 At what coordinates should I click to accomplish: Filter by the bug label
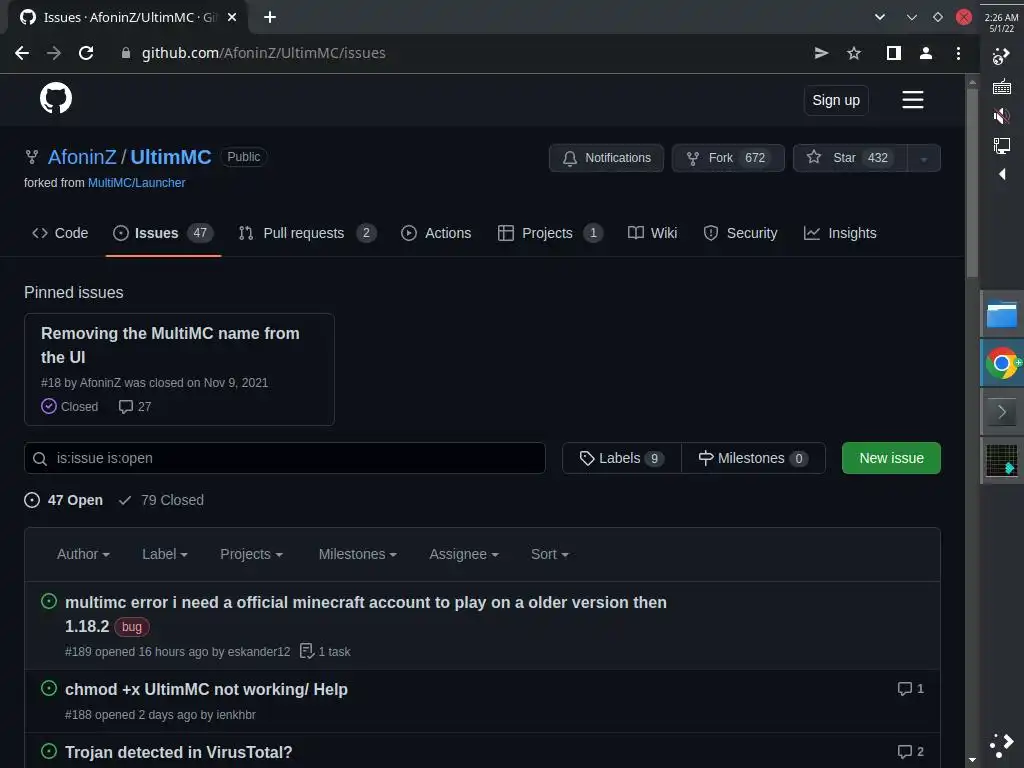click(x=132, y=627)
